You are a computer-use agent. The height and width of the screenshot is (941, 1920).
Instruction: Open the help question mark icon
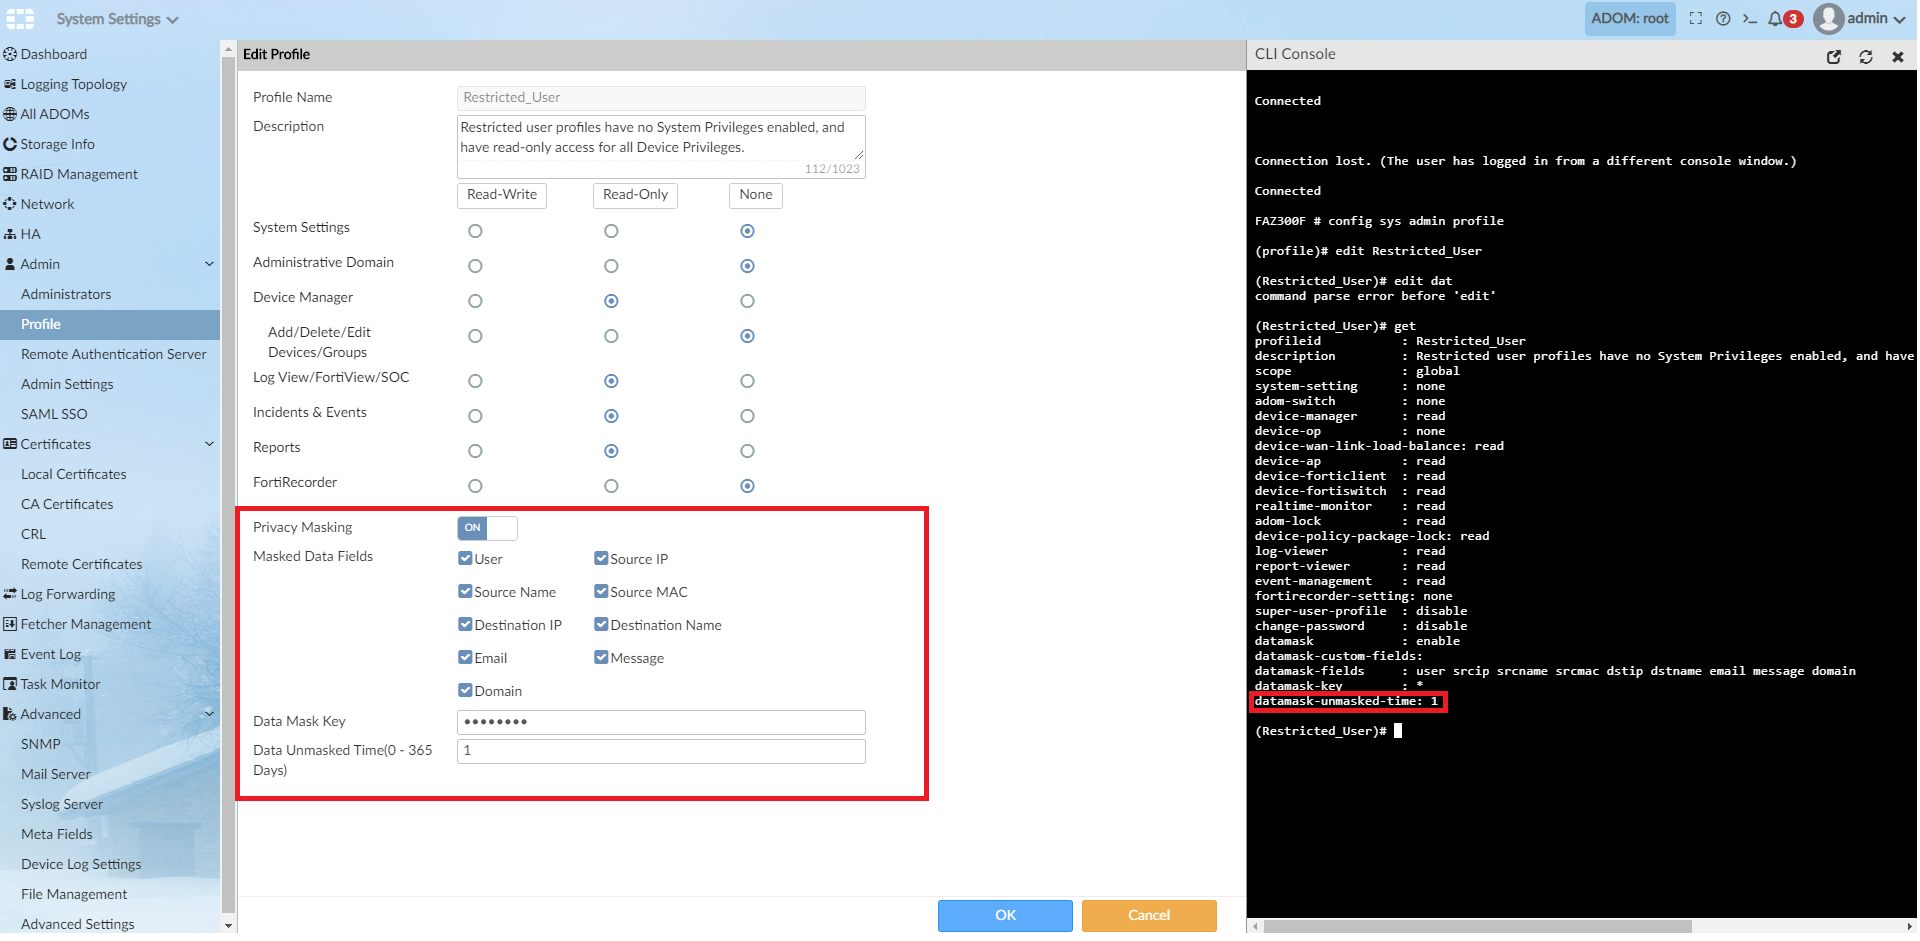[x=1723, y=18]
